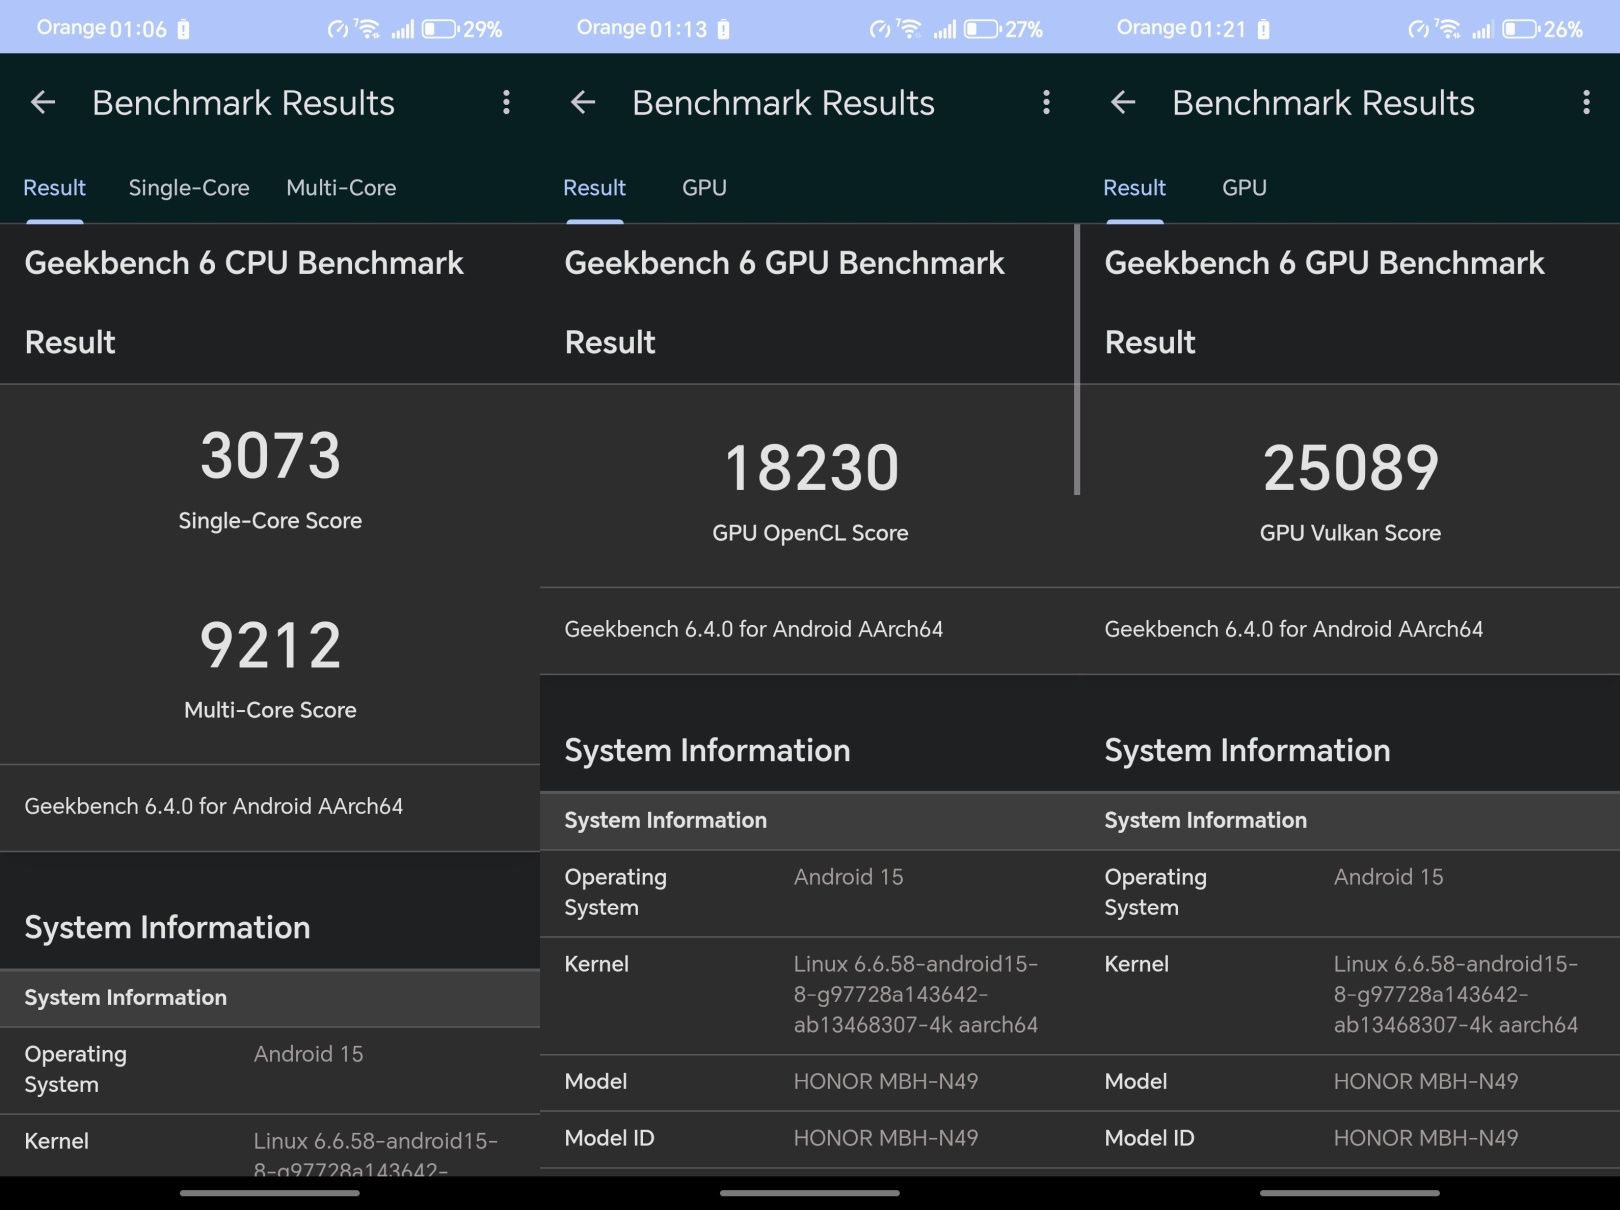Tap Model value HONOR MBH-N49 on OpenCL screen
Image resolution: width=1620 pixels, height=1210 pixels.
886,1081
